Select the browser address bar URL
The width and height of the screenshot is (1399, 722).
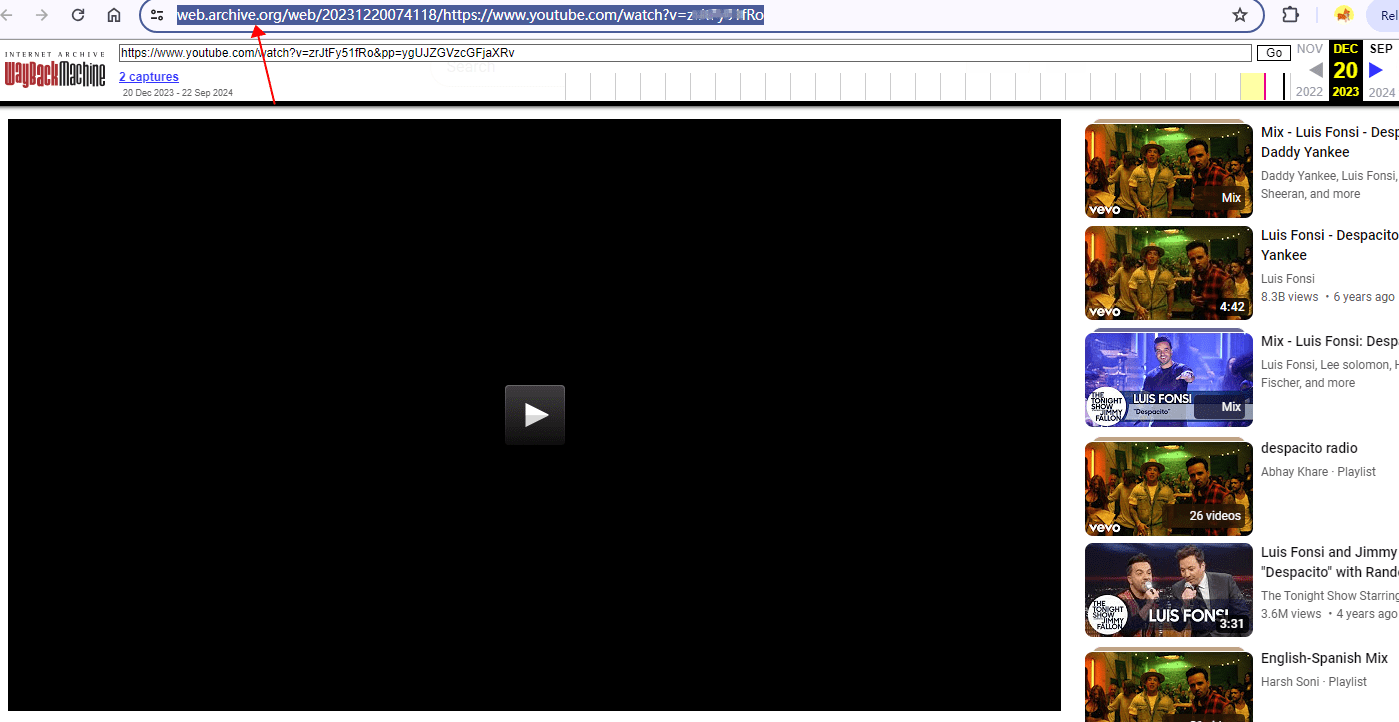470,15
